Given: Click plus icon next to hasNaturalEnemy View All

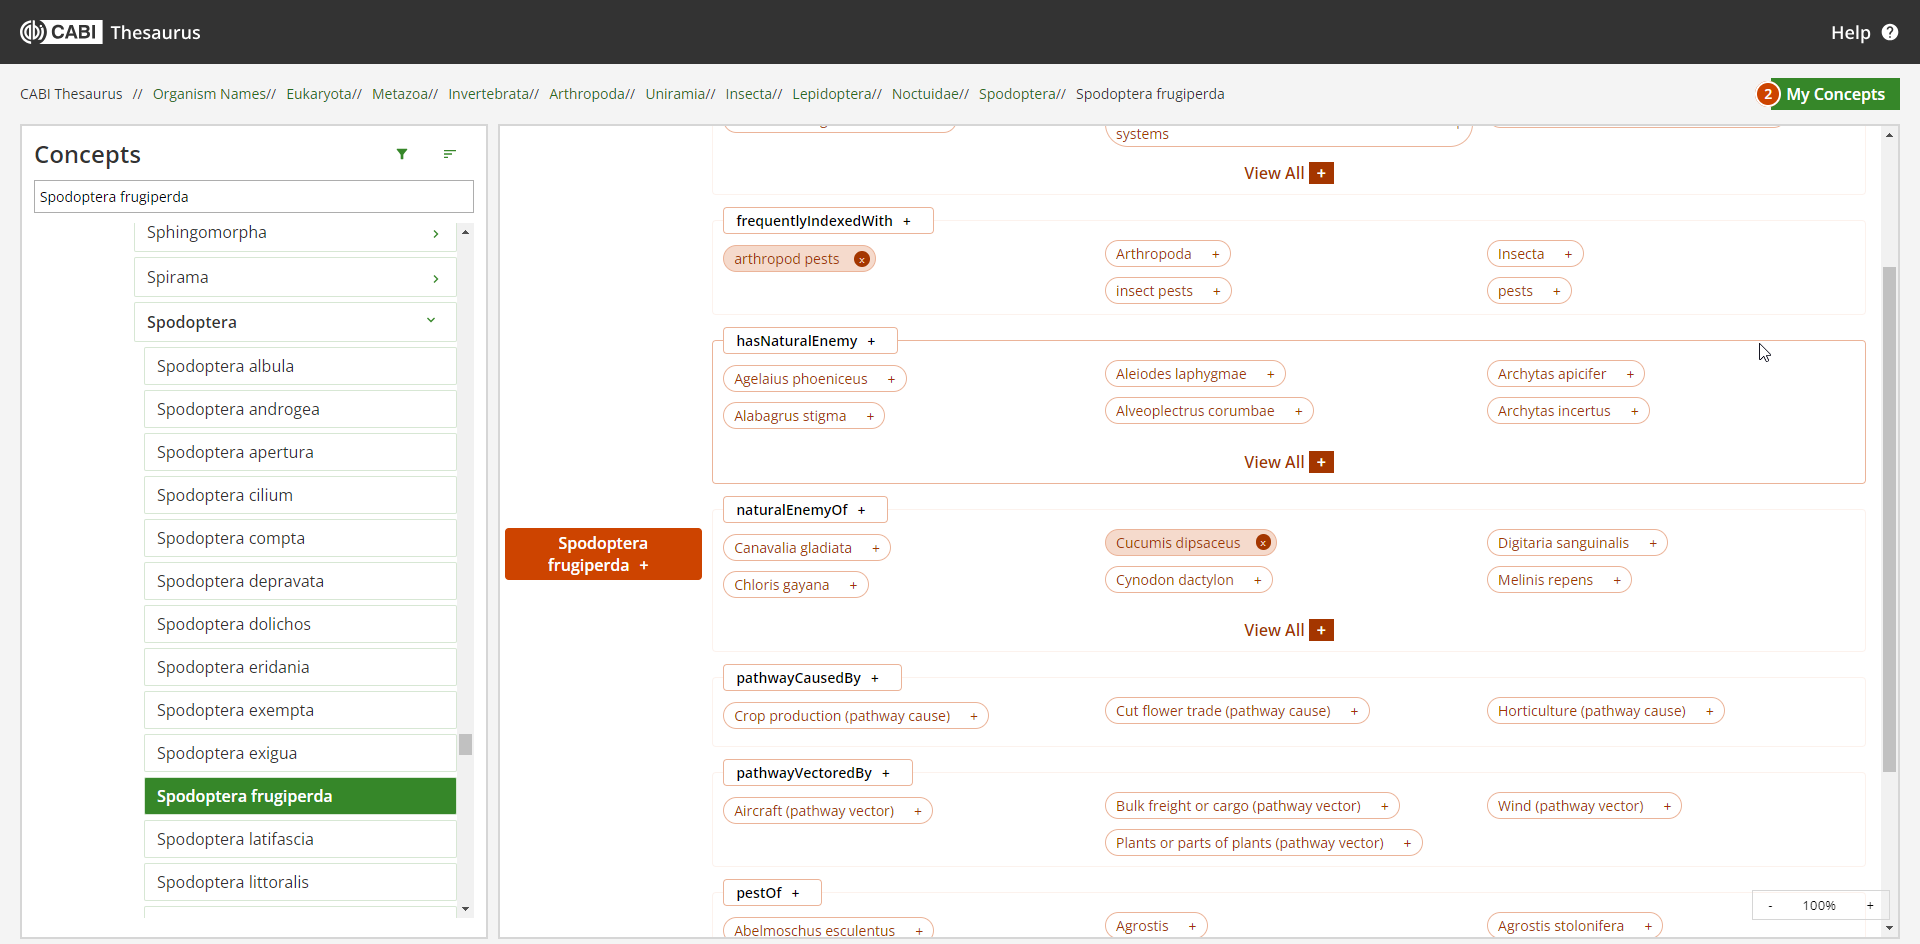Looking at the screenshot, I should coord(1321,462).
